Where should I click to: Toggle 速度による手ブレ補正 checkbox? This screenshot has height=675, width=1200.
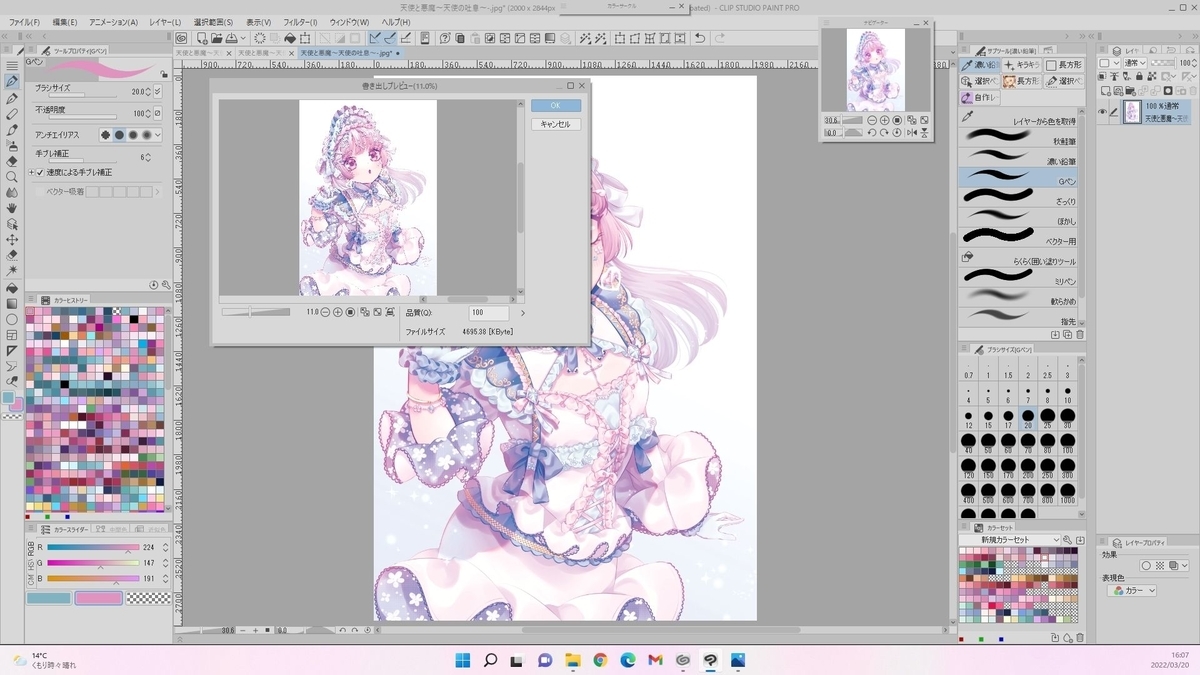point(40,172)
